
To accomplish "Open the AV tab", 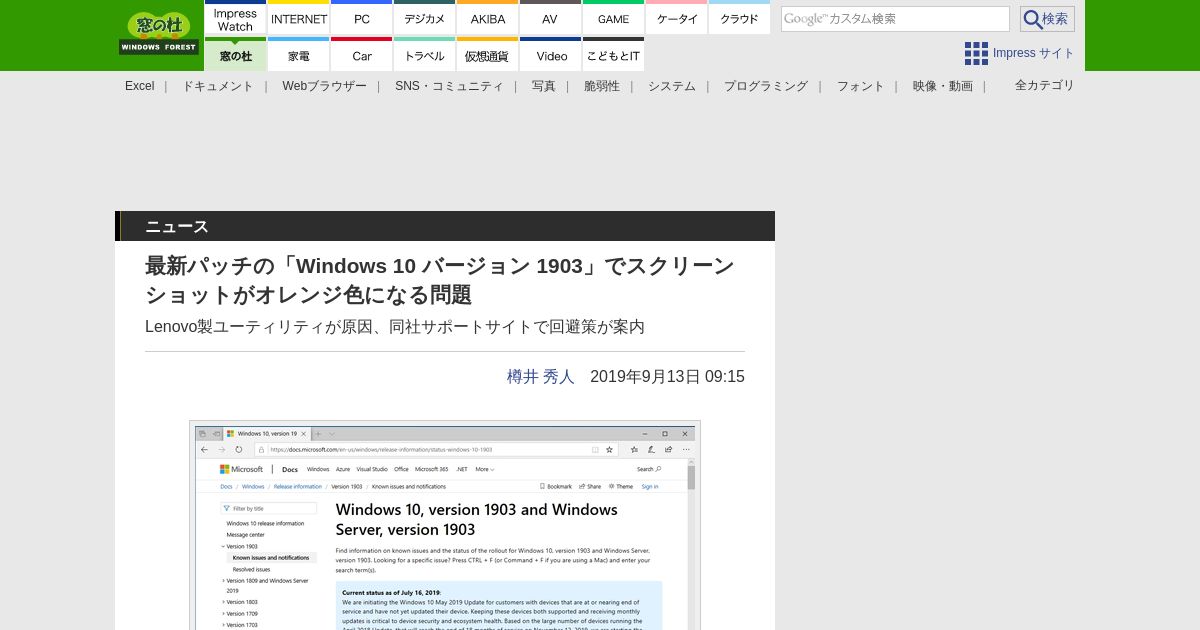I will [x=550, y=18].
